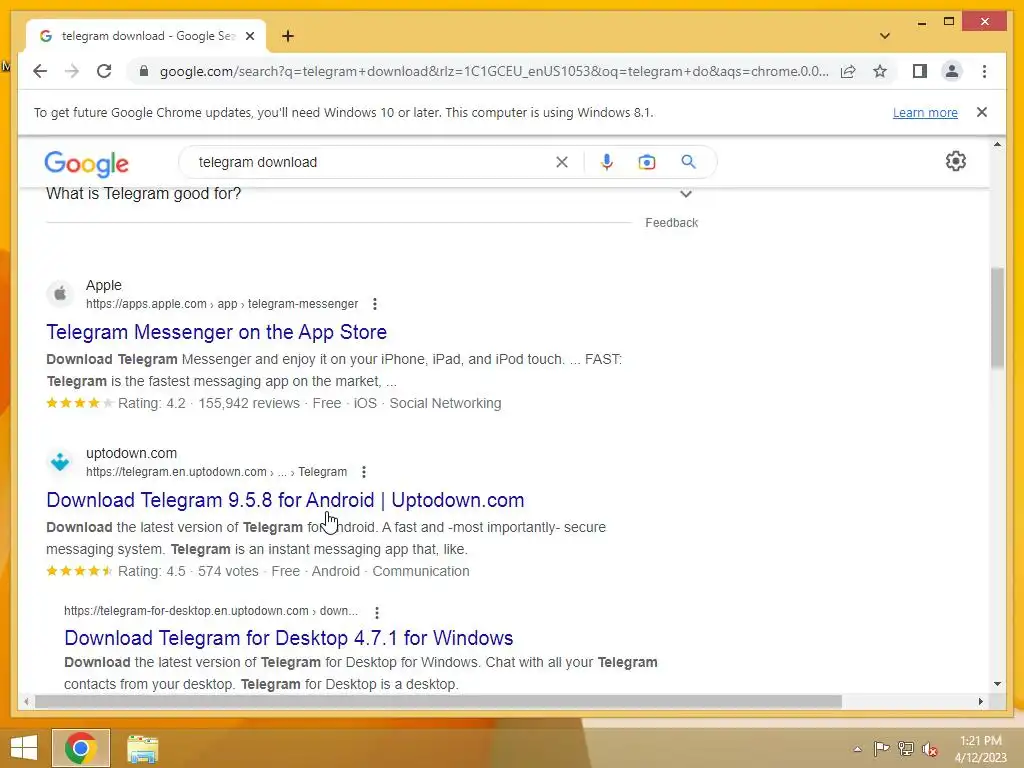Open Download Telegram for Desktop 4.7.1 link
1024x768 pixels.
(289, 637)
